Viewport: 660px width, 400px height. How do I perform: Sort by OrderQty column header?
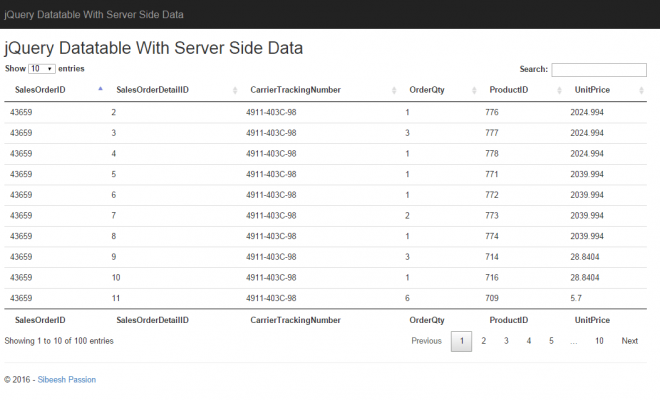tap(427, 90)
